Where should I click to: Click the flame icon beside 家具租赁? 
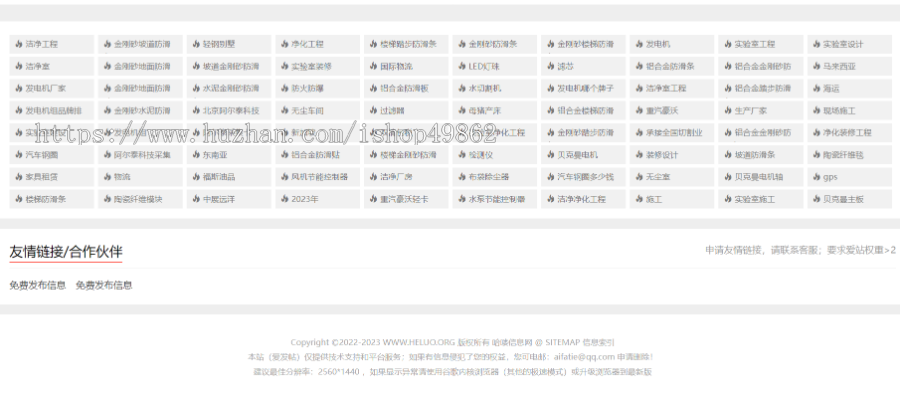click(18, 177)
